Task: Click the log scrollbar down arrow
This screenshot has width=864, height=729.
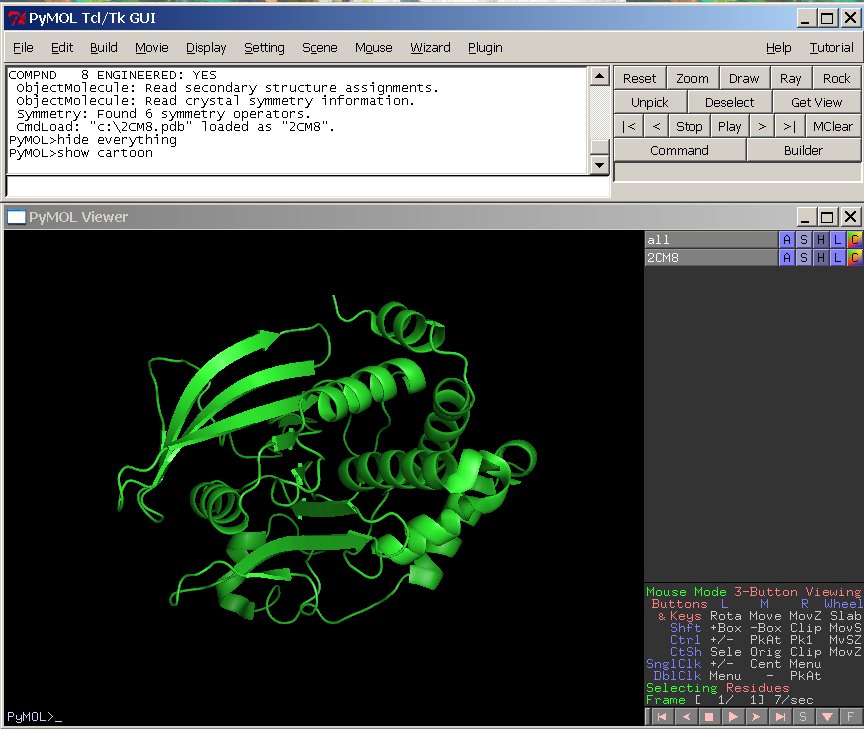Action: click(x=599, y=165)
